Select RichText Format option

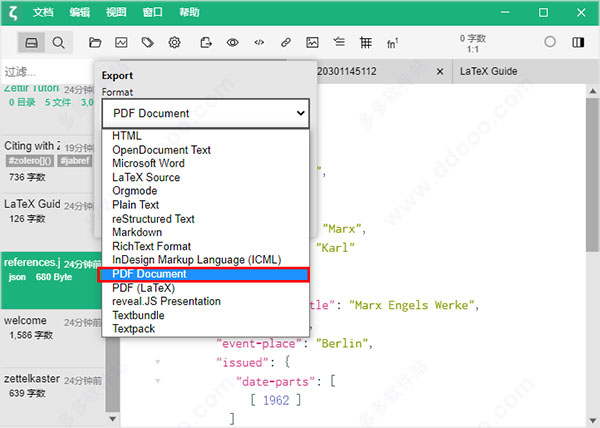[x=205, y=246]
